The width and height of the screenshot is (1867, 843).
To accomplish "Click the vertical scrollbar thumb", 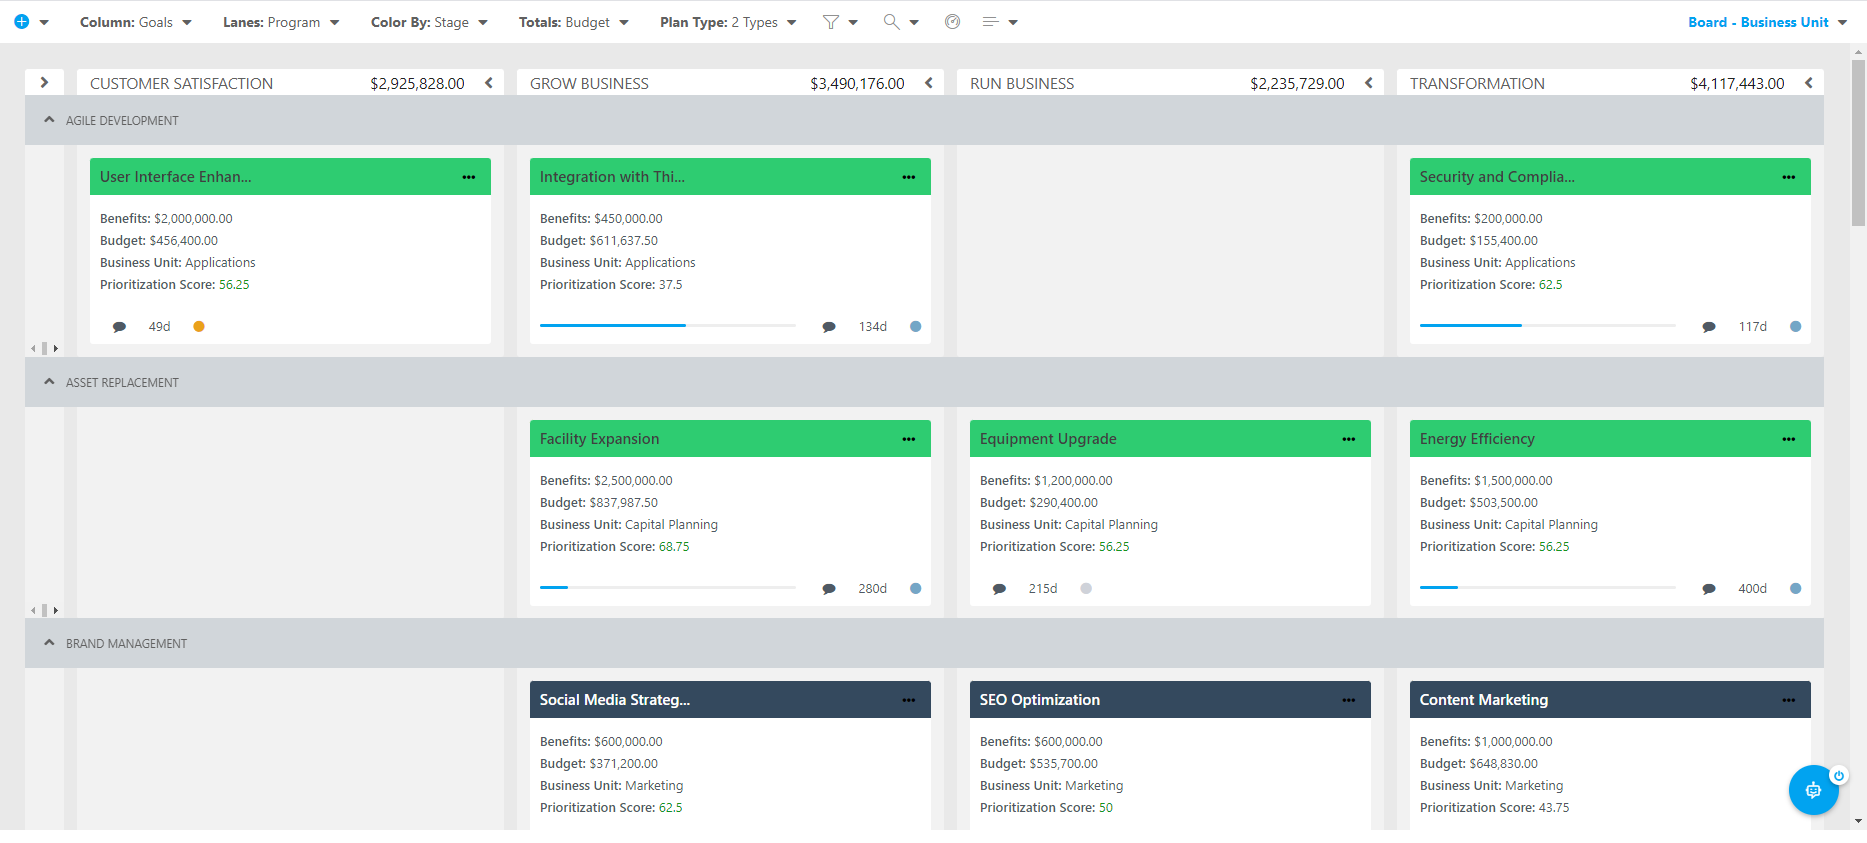I will 1858,142.
